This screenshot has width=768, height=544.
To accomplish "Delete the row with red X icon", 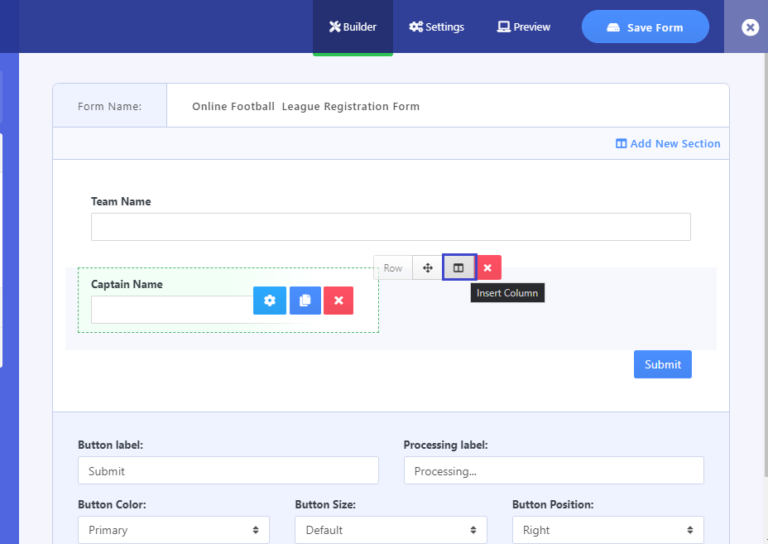I will point(488,268).
